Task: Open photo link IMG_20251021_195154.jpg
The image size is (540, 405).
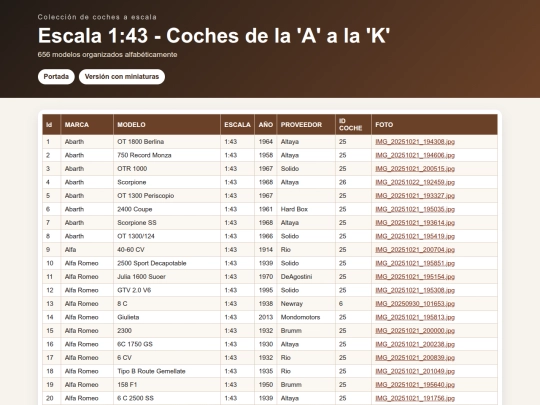Action: (415, 277)
